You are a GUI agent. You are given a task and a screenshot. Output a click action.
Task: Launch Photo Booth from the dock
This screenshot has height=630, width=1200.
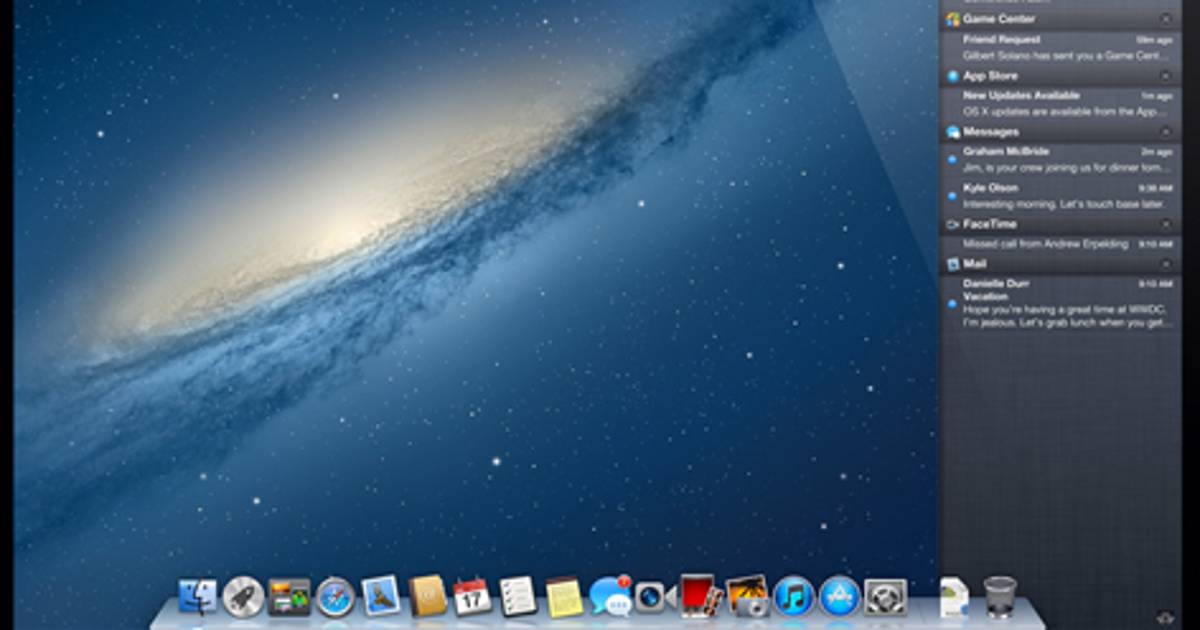[x=700, y=597]
